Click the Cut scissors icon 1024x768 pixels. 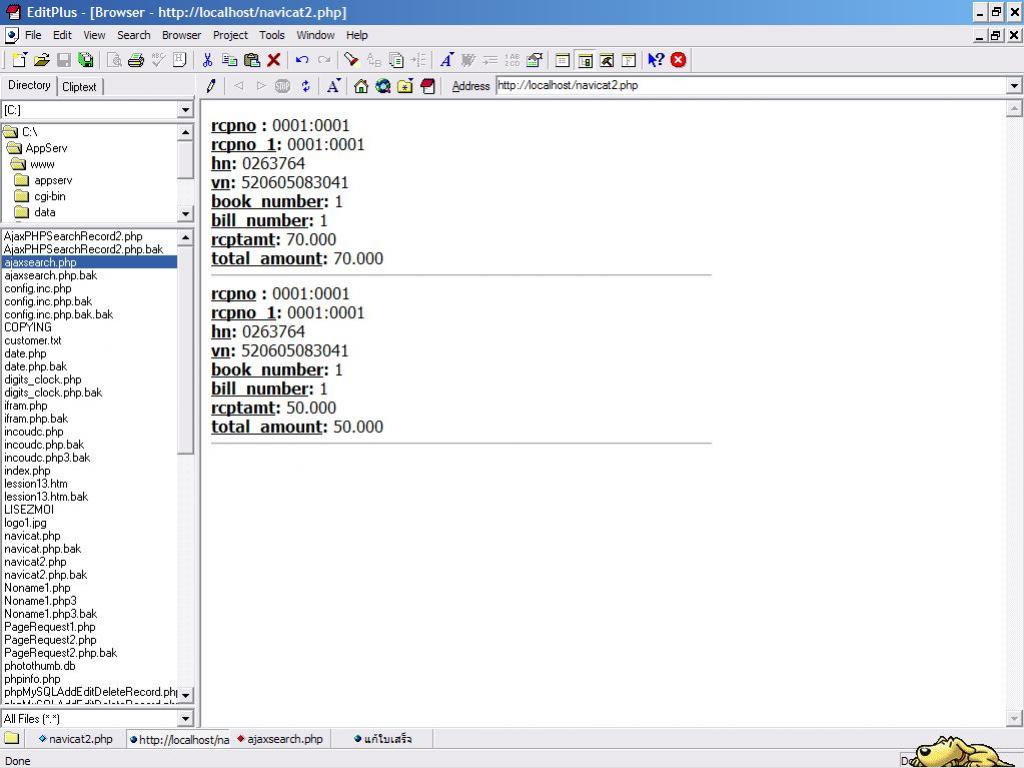pos(207,60)
